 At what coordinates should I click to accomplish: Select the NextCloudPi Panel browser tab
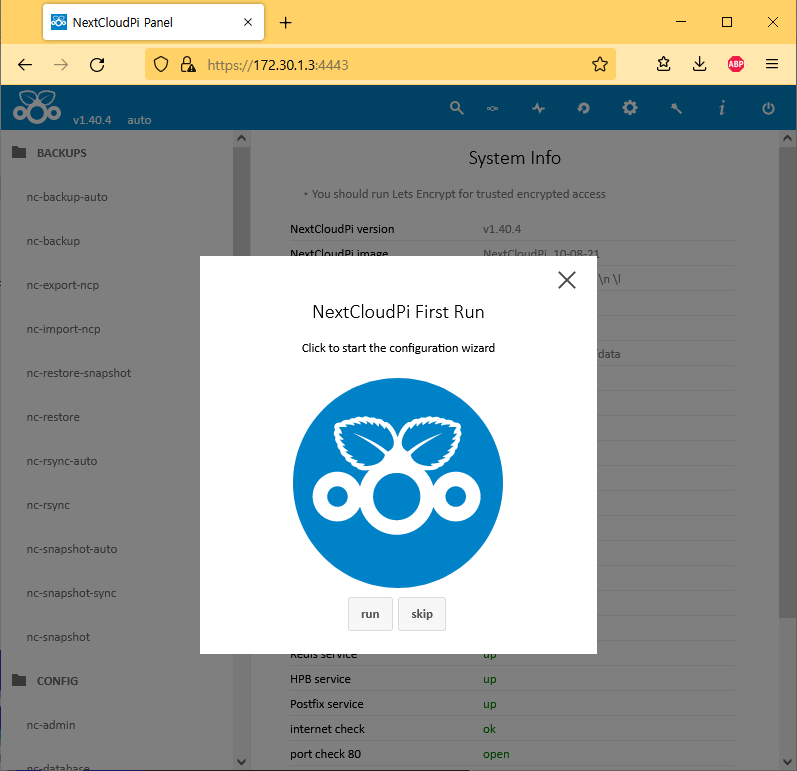pyautogui.click(x=154, y=22)
